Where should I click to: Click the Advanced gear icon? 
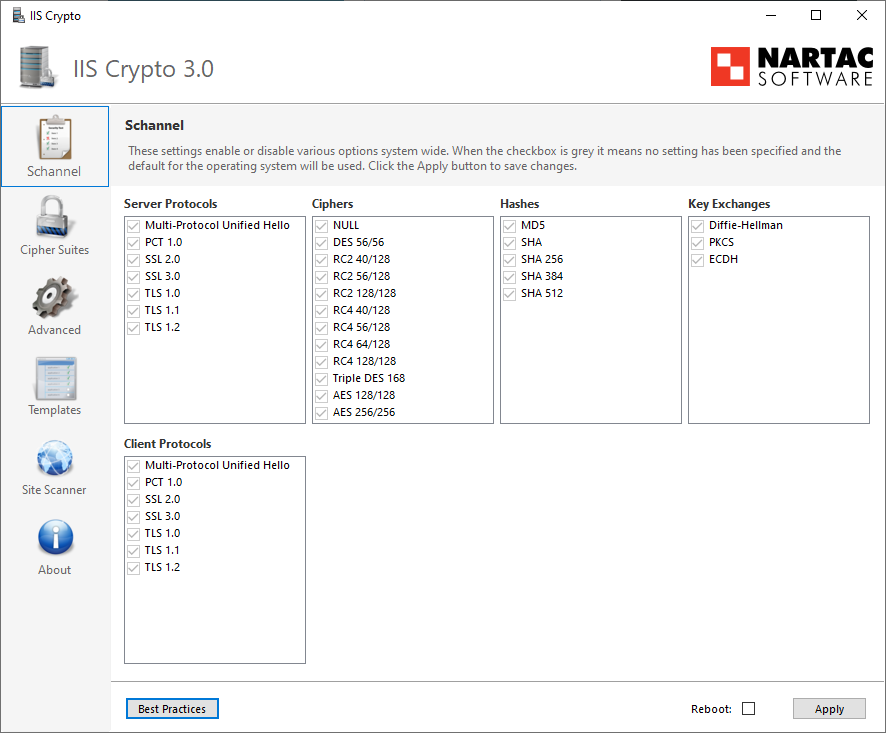tap(54, 298)
